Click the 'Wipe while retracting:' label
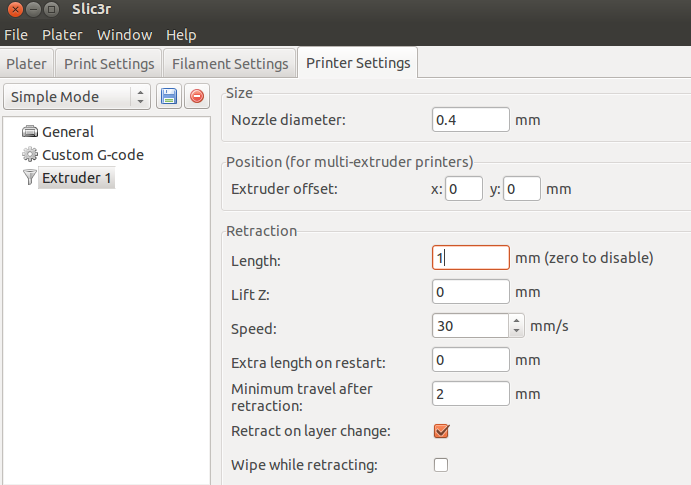691x485 pixels. [x=304, y=465]
